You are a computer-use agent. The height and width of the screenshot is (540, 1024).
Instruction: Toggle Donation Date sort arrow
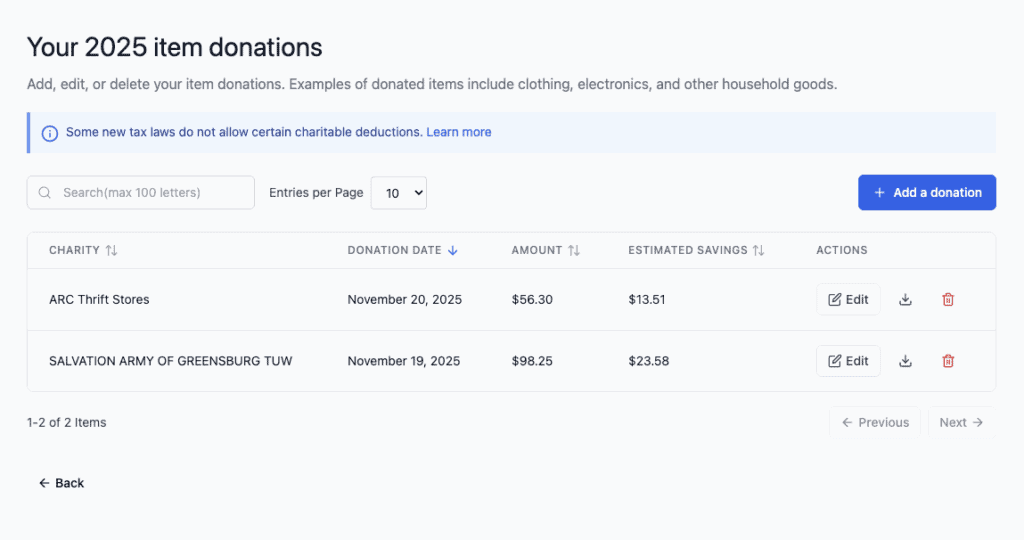coord(453,250)
